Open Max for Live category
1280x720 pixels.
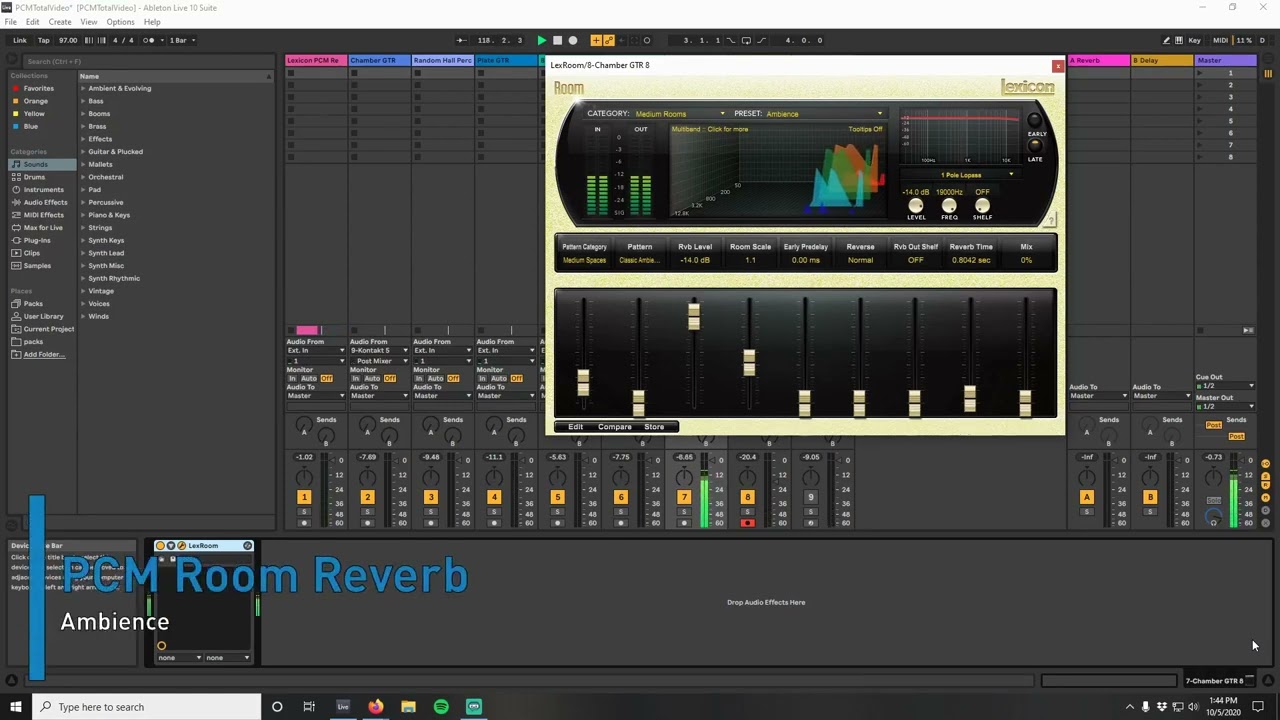pyautogui.click(x=43, y=227)
